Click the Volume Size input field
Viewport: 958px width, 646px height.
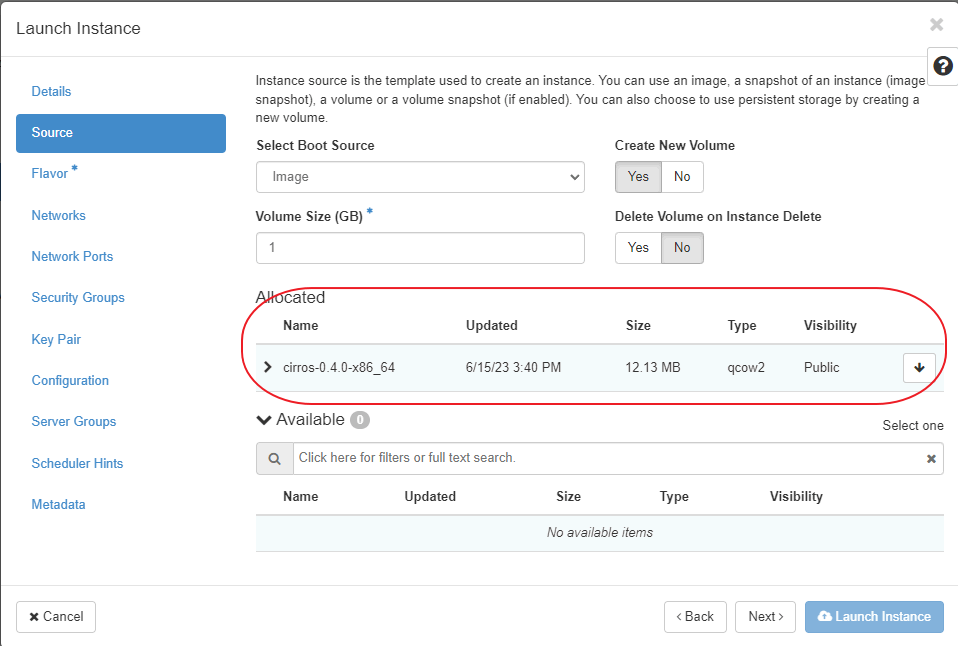pos(420,248)
